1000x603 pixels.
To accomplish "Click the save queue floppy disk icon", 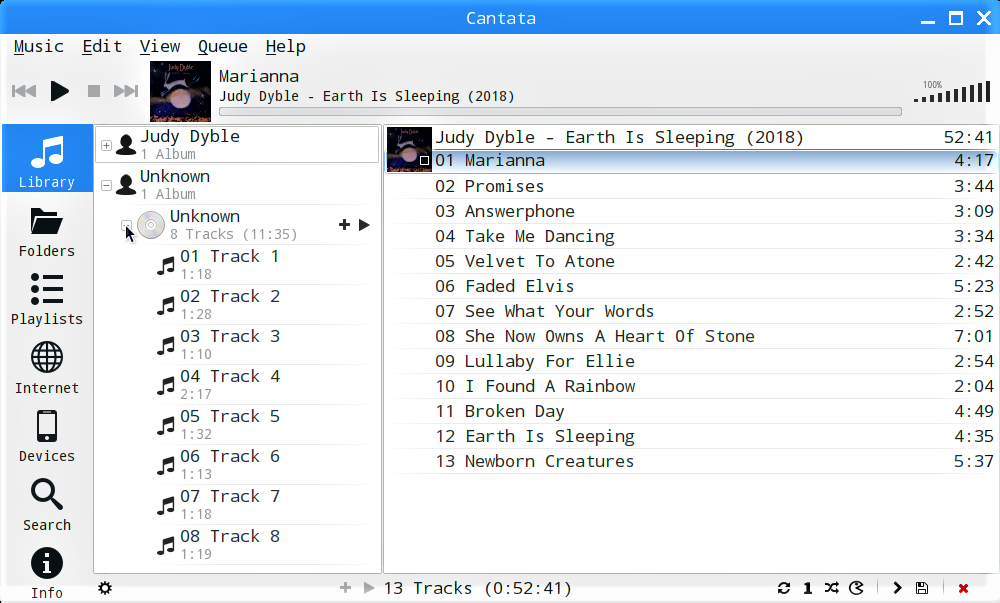I will 921,588.
